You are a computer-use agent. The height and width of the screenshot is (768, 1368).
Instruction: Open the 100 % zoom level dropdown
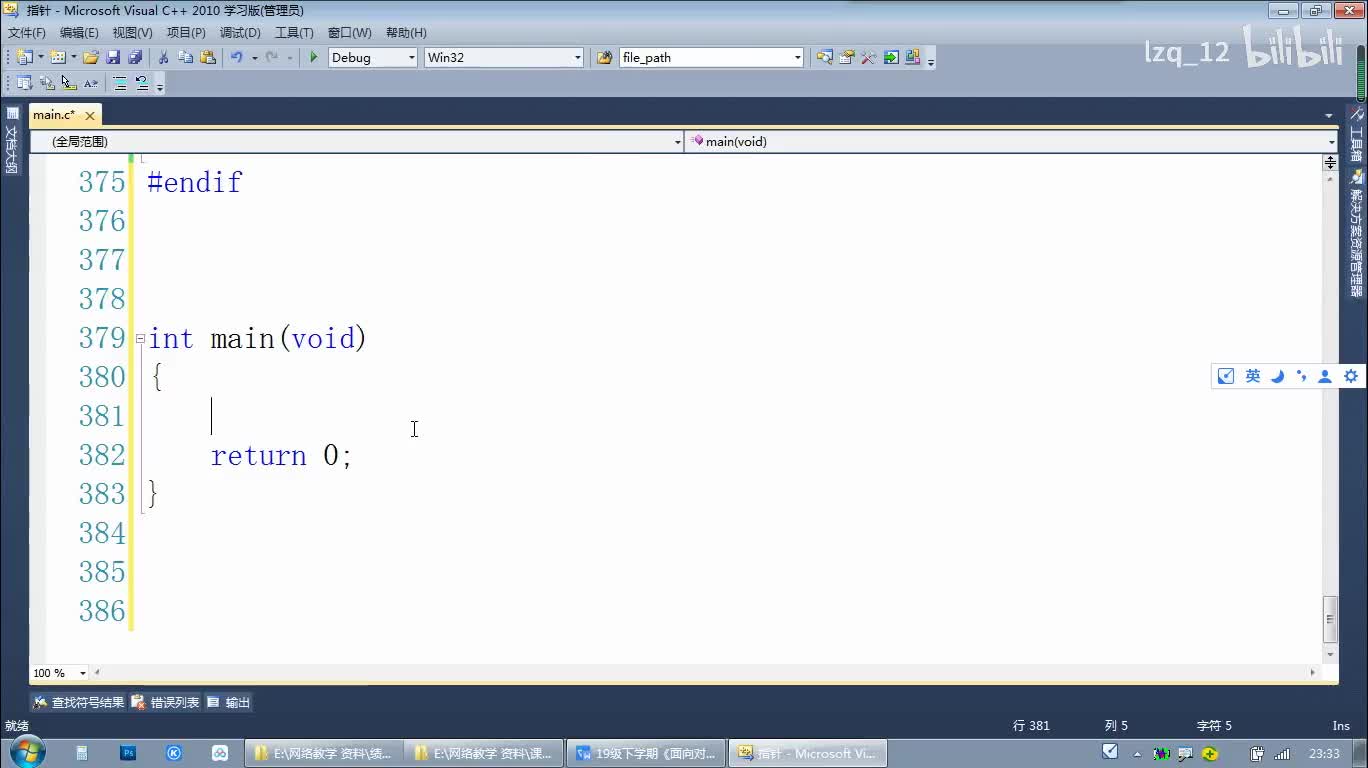83,674
